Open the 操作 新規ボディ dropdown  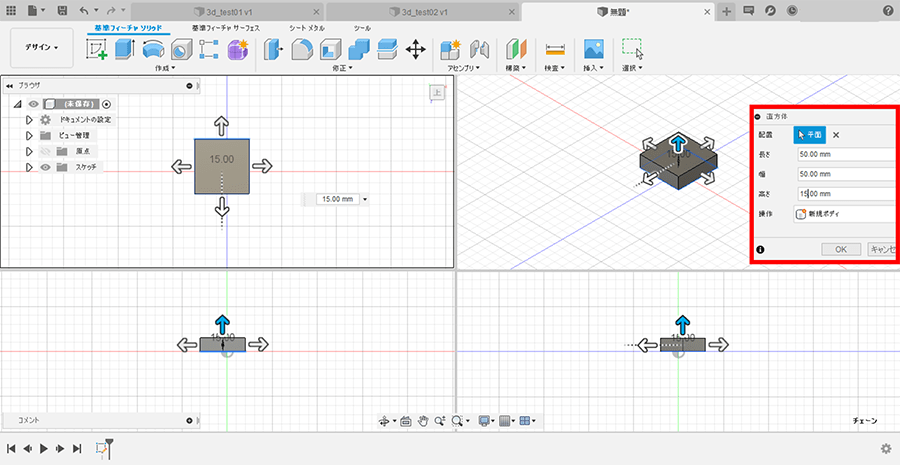[845, 214]
